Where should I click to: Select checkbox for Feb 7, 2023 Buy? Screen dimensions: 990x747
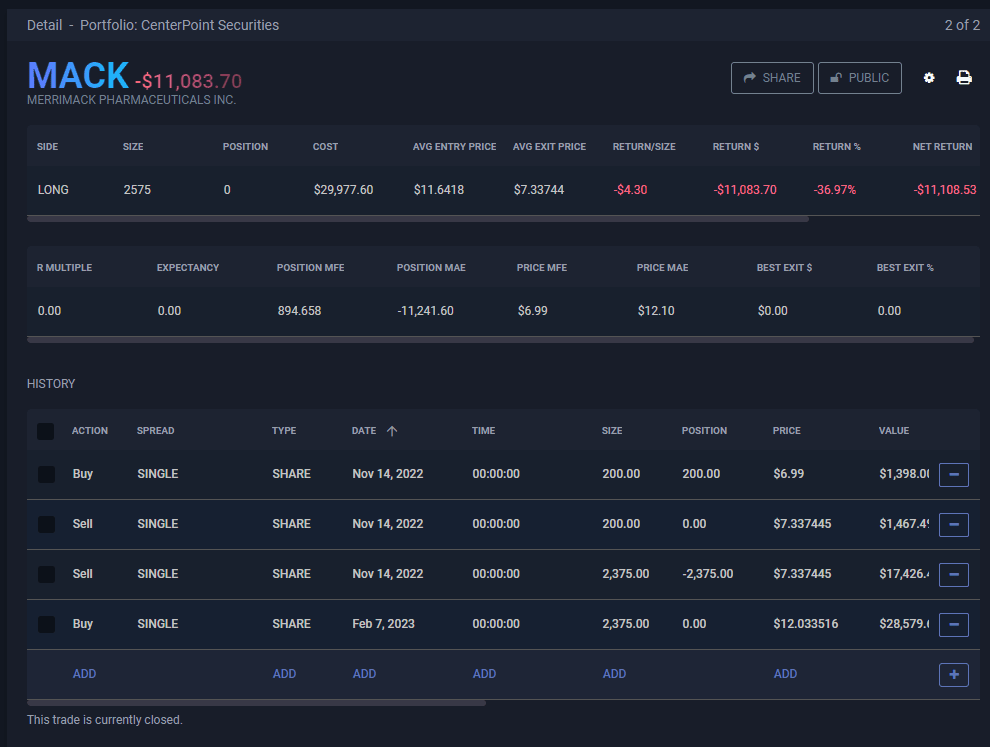coord(46,624)
